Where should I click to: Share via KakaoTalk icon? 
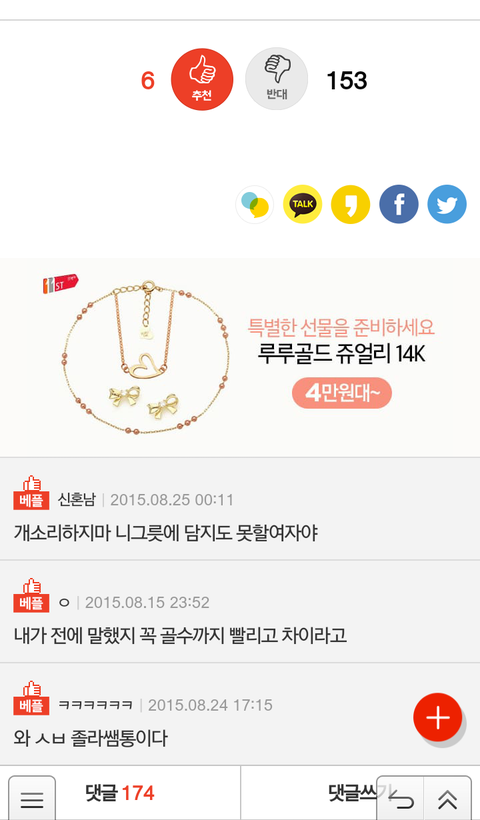click(302, 204)
